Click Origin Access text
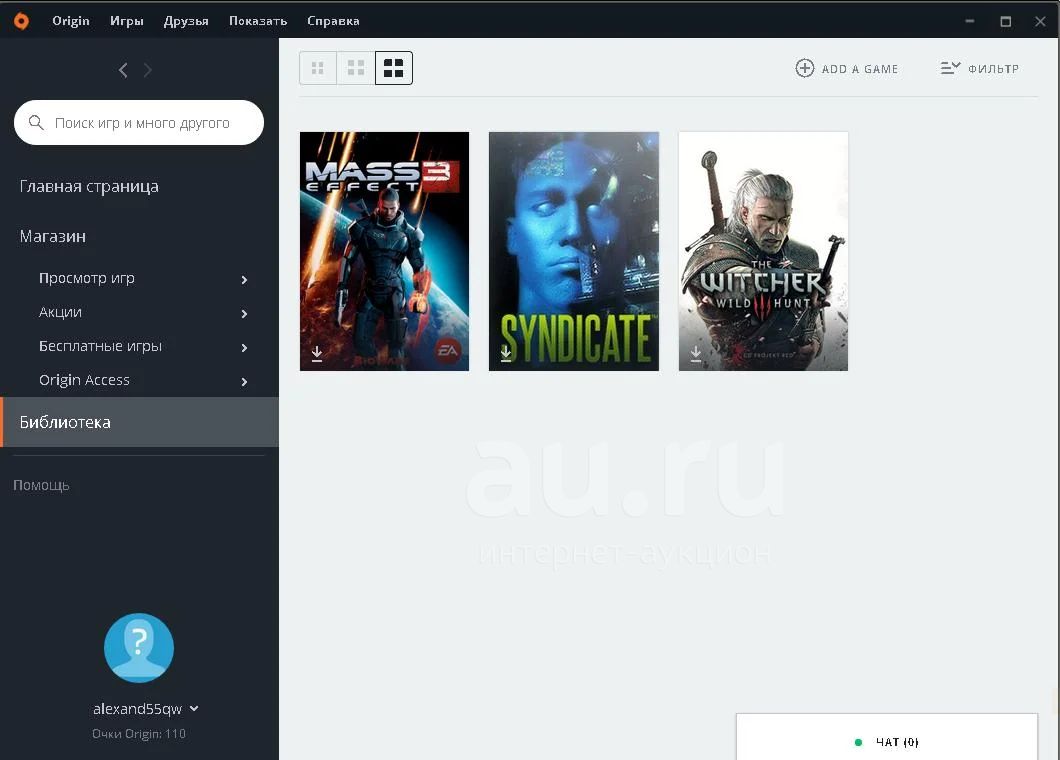1060x760 pixels. pyautogui.click(x=85, y=380)
